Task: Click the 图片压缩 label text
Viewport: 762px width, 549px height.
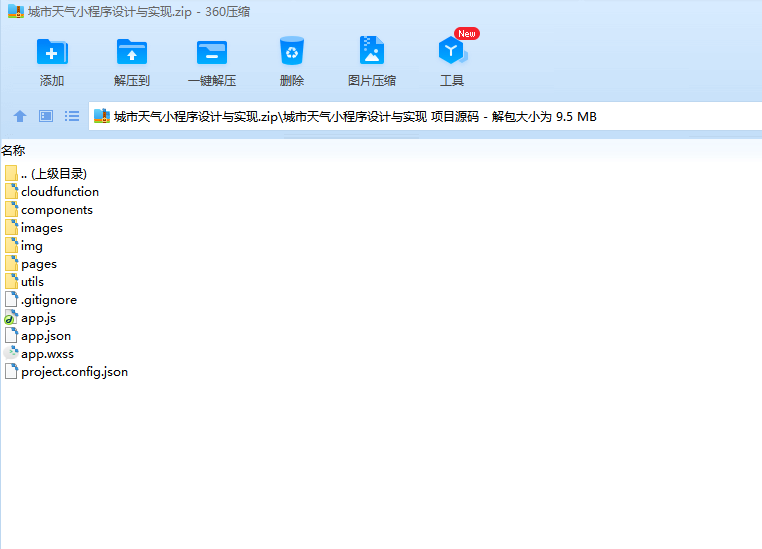Action: pos(372,81)
